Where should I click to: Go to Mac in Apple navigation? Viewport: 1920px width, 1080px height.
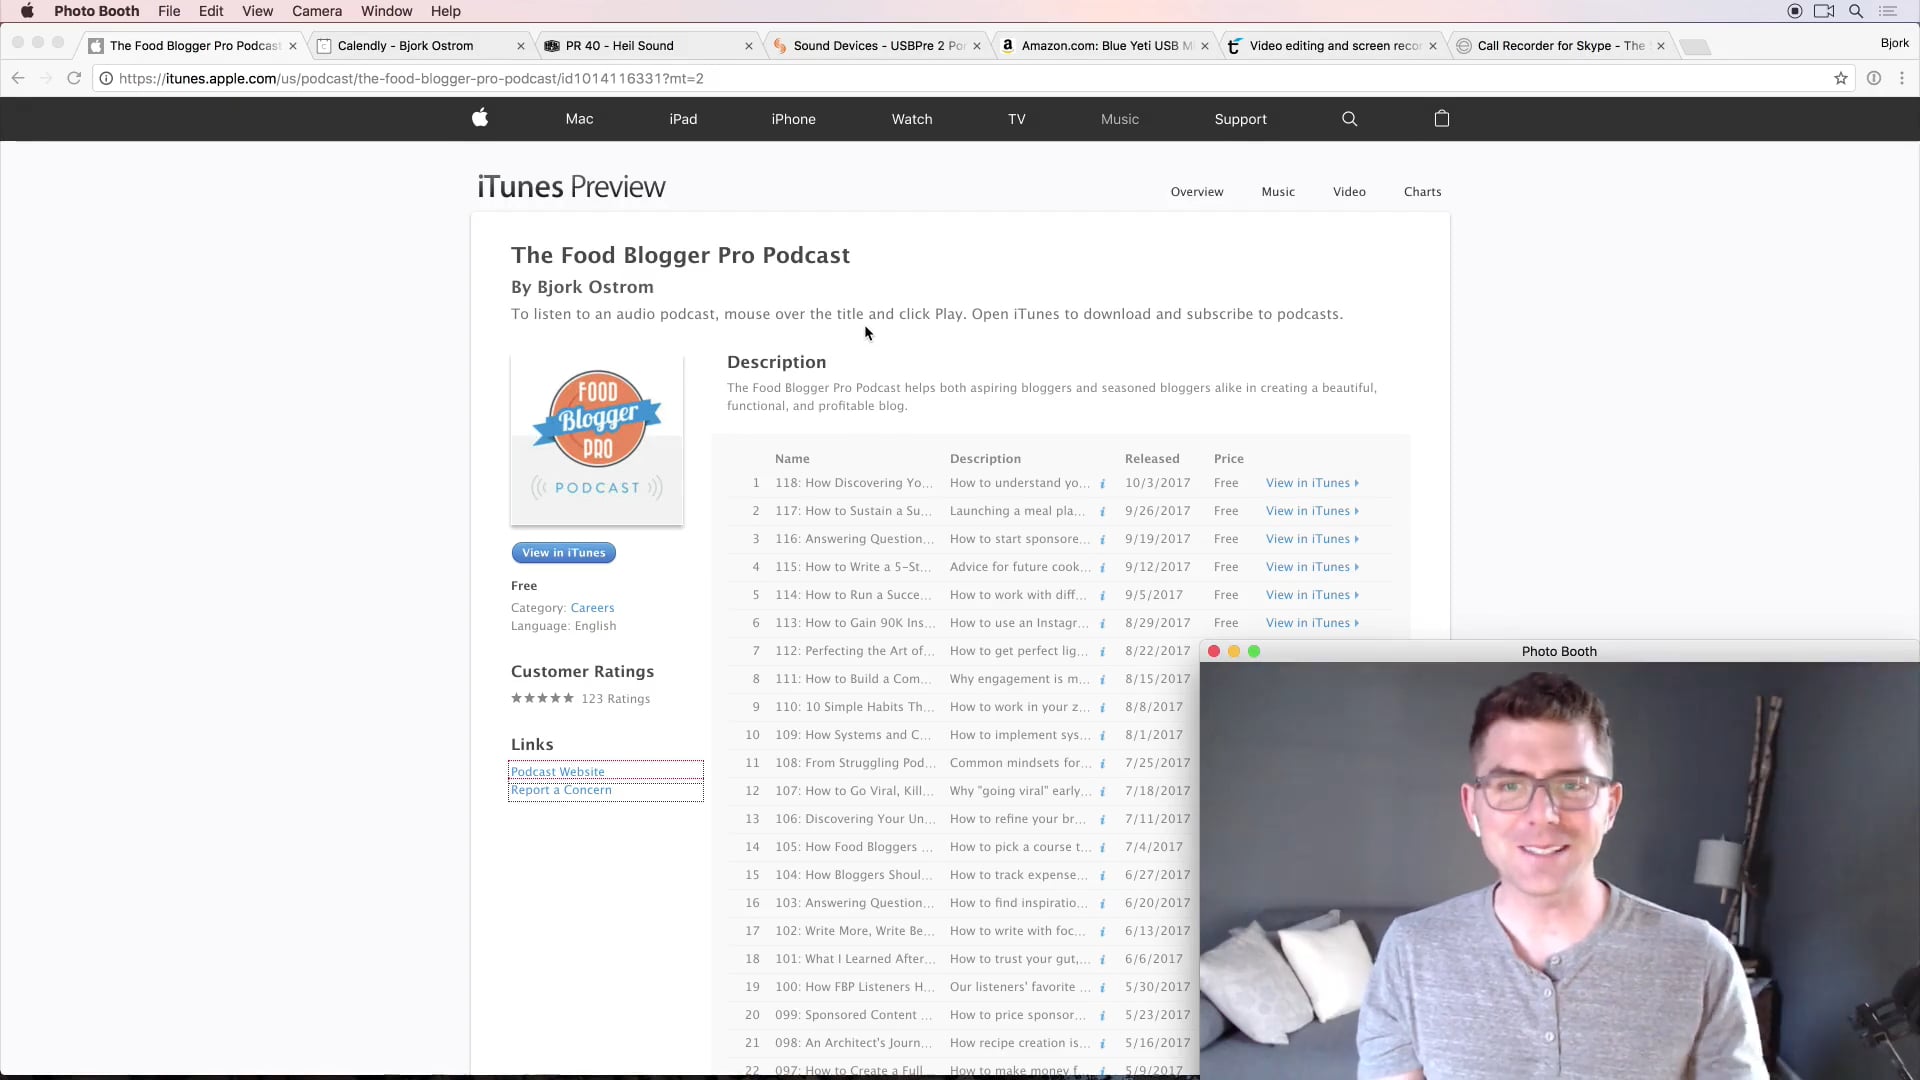(579, 119)
